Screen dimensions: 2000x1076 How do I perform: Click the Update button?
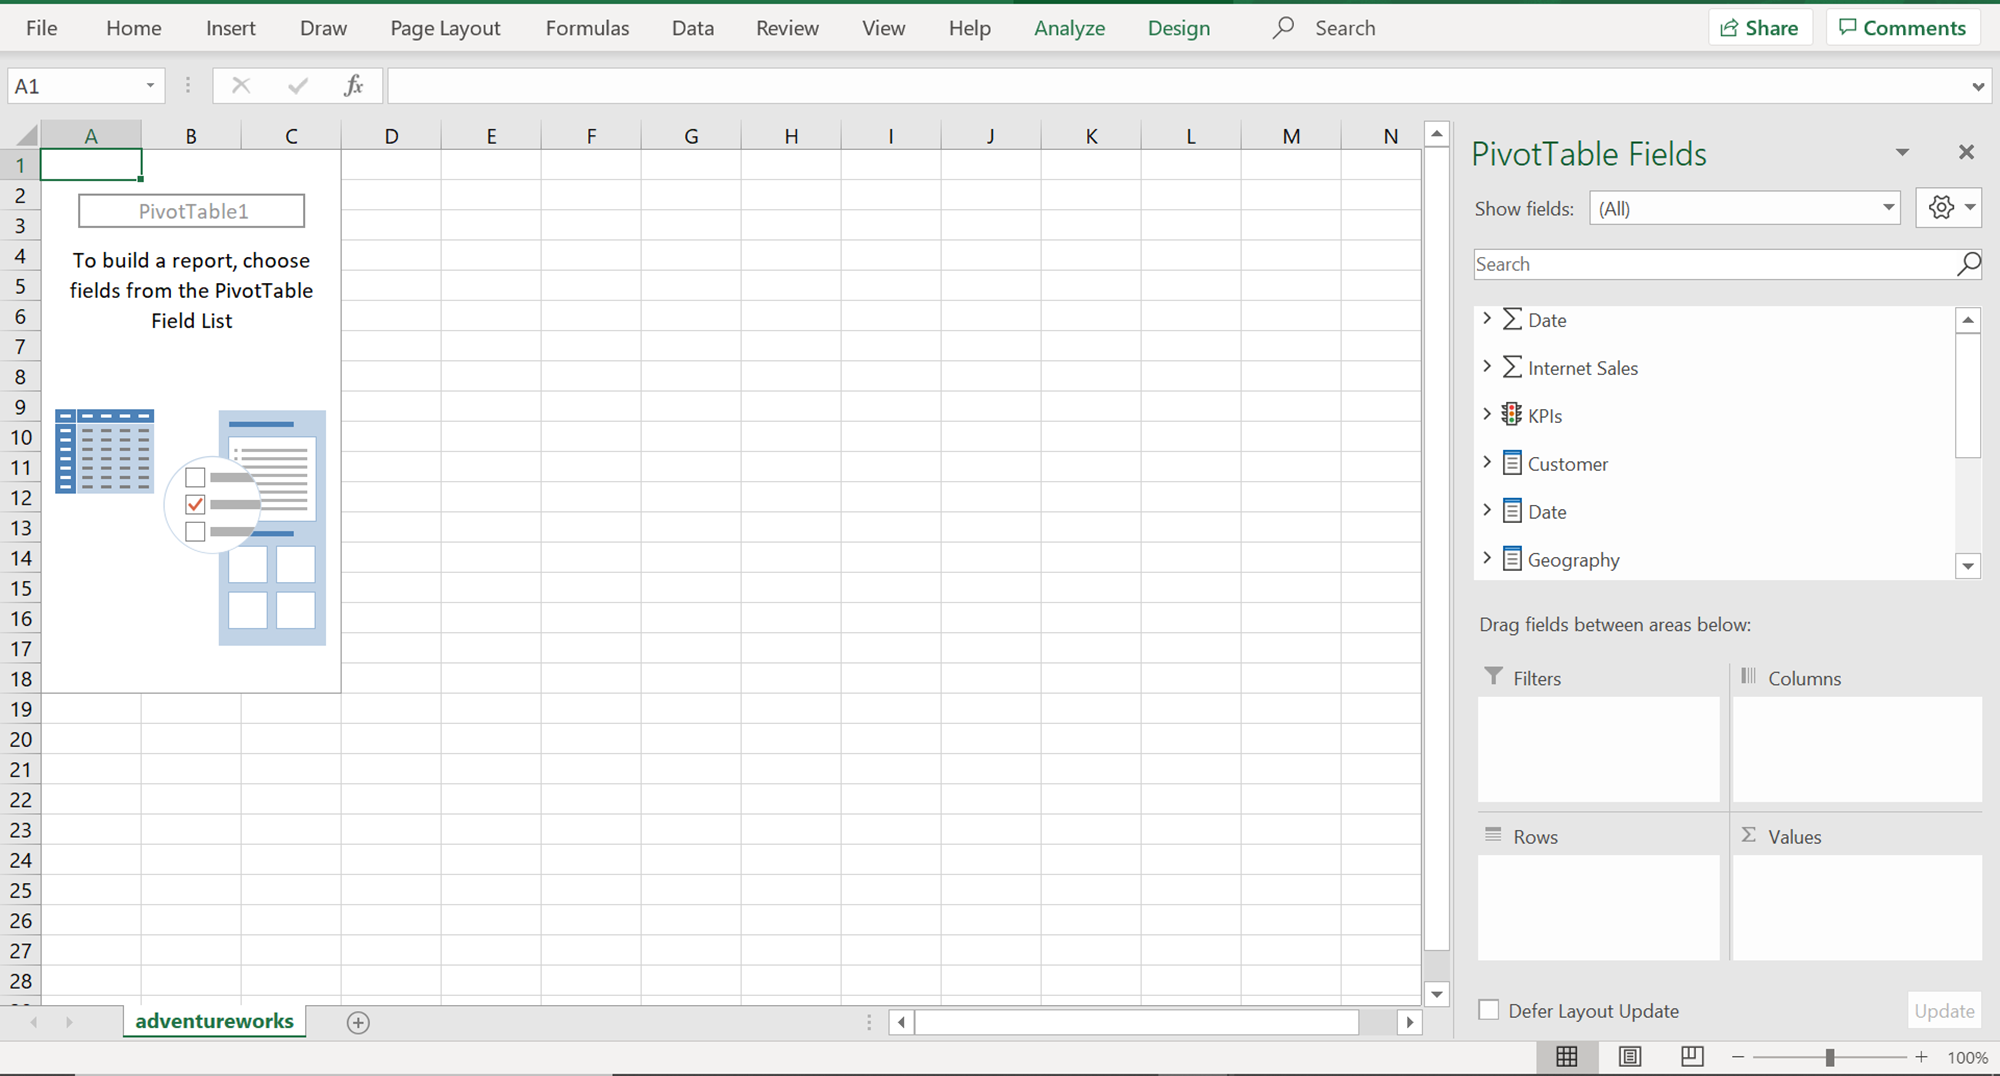click(1944, 1011)
